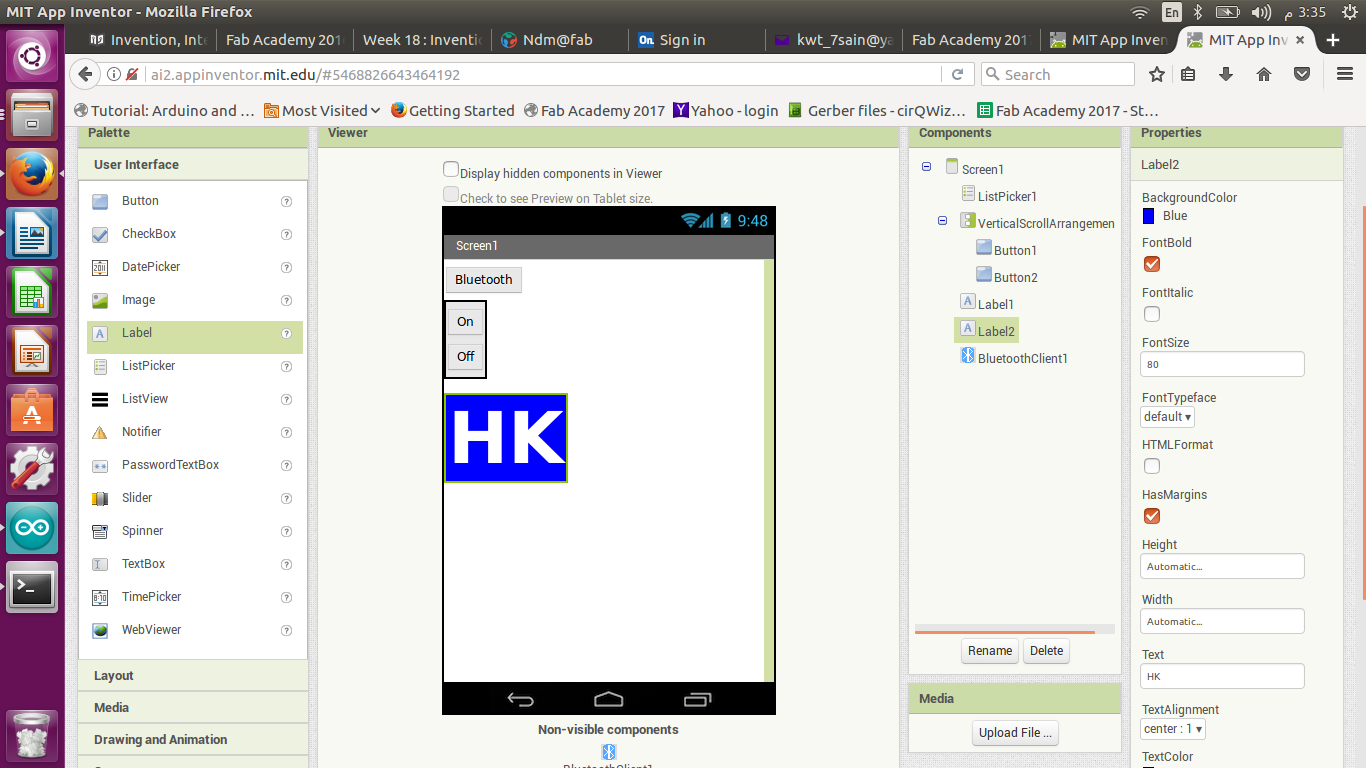The width and height of the screenshot is (1366, 768).
Task: Click the On button in the viewer
Action: pos(465,322)
